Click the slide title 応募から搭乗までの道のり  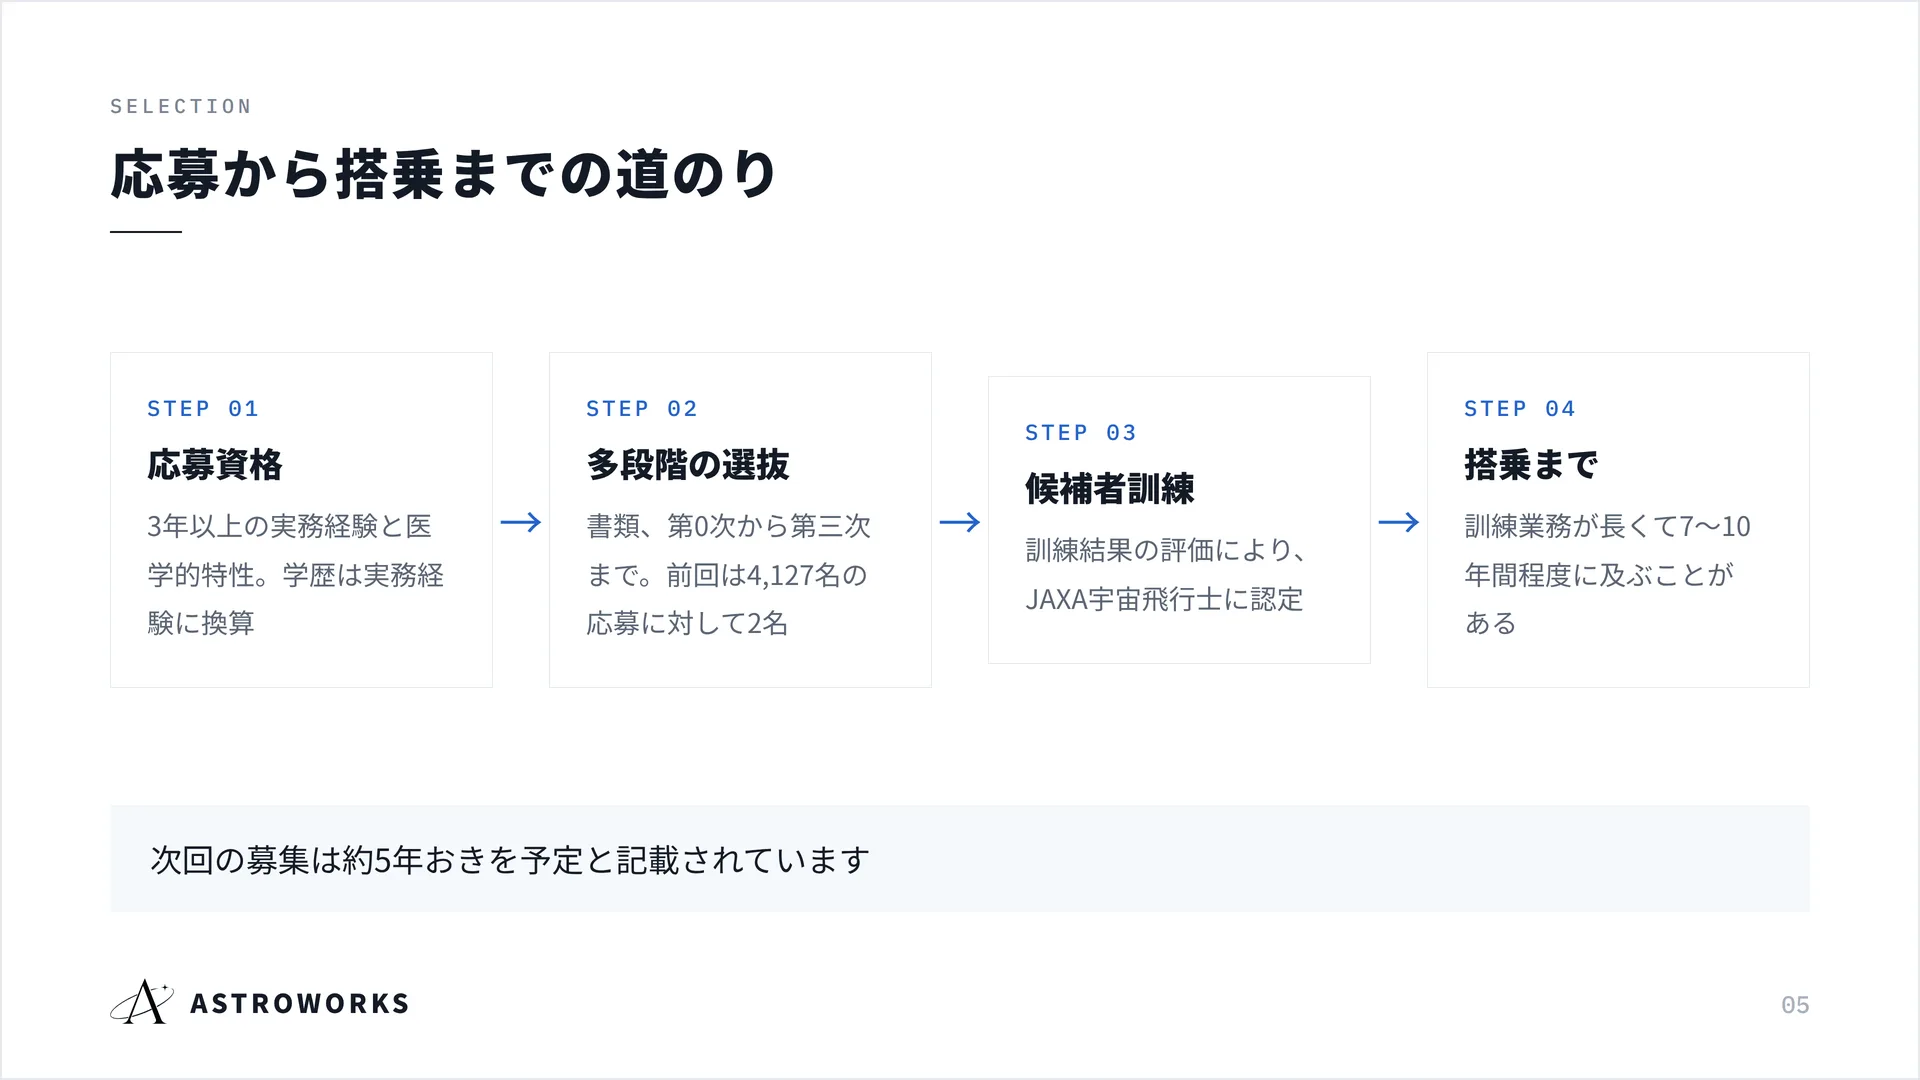pos(443,175)
